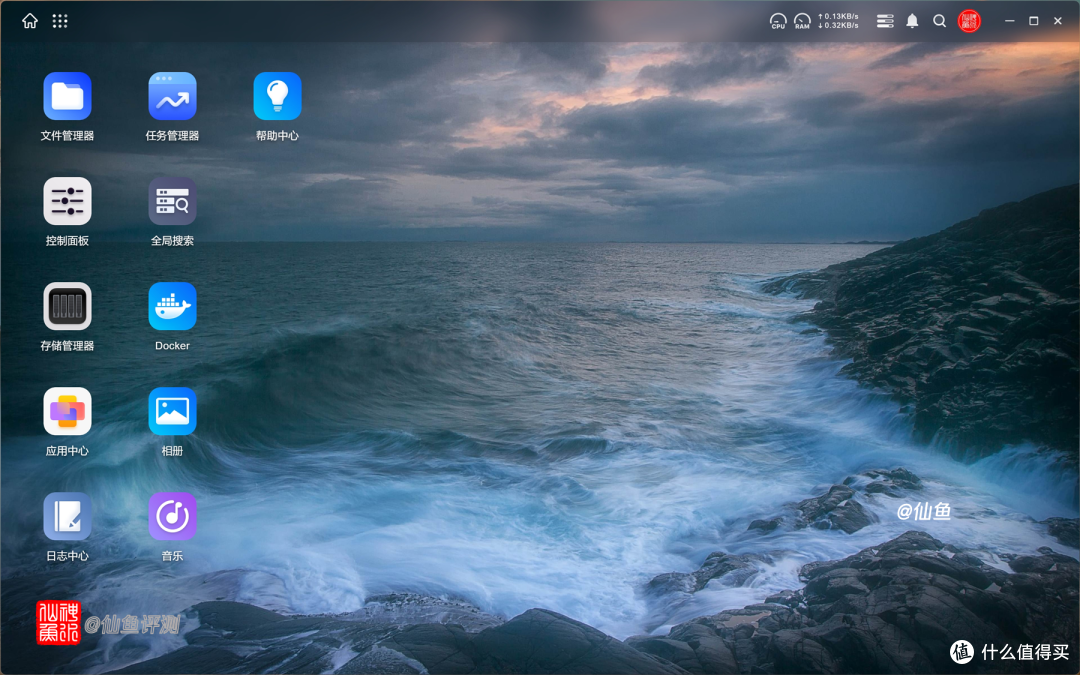Launch the 任务管理器 task manager
The height and width of the screenshot is (675, 1080).
[172, 97]
